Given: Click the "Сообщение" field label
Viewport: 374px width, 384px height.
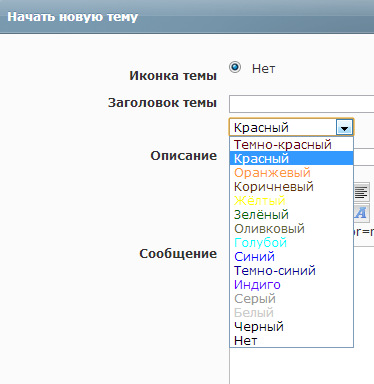Looking at the screenshot, I should 178,254.
